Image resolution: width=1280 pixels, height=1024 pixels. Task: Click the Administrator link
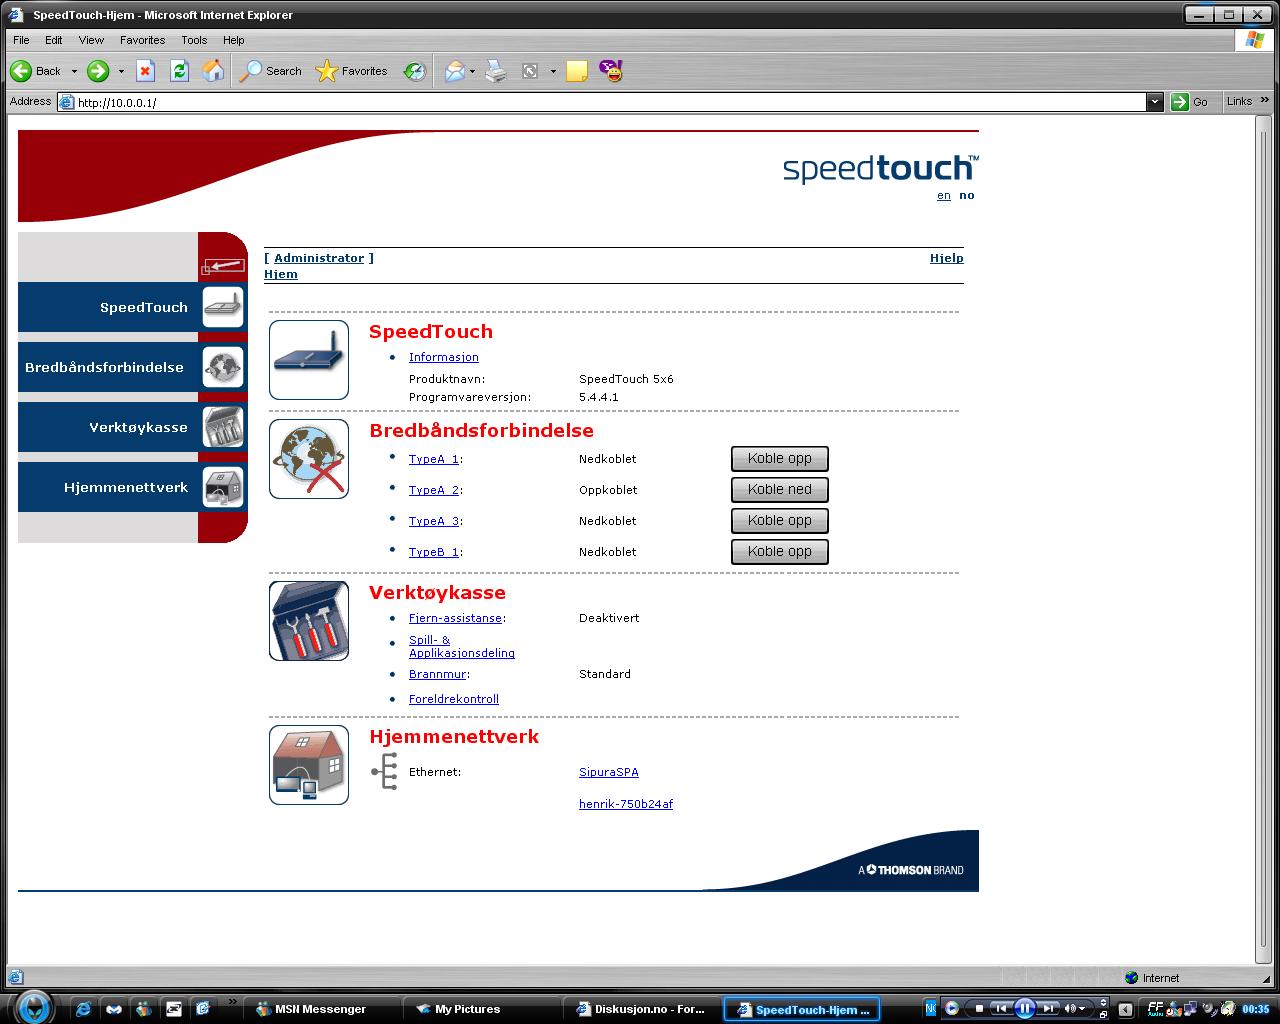pos(319,258)
